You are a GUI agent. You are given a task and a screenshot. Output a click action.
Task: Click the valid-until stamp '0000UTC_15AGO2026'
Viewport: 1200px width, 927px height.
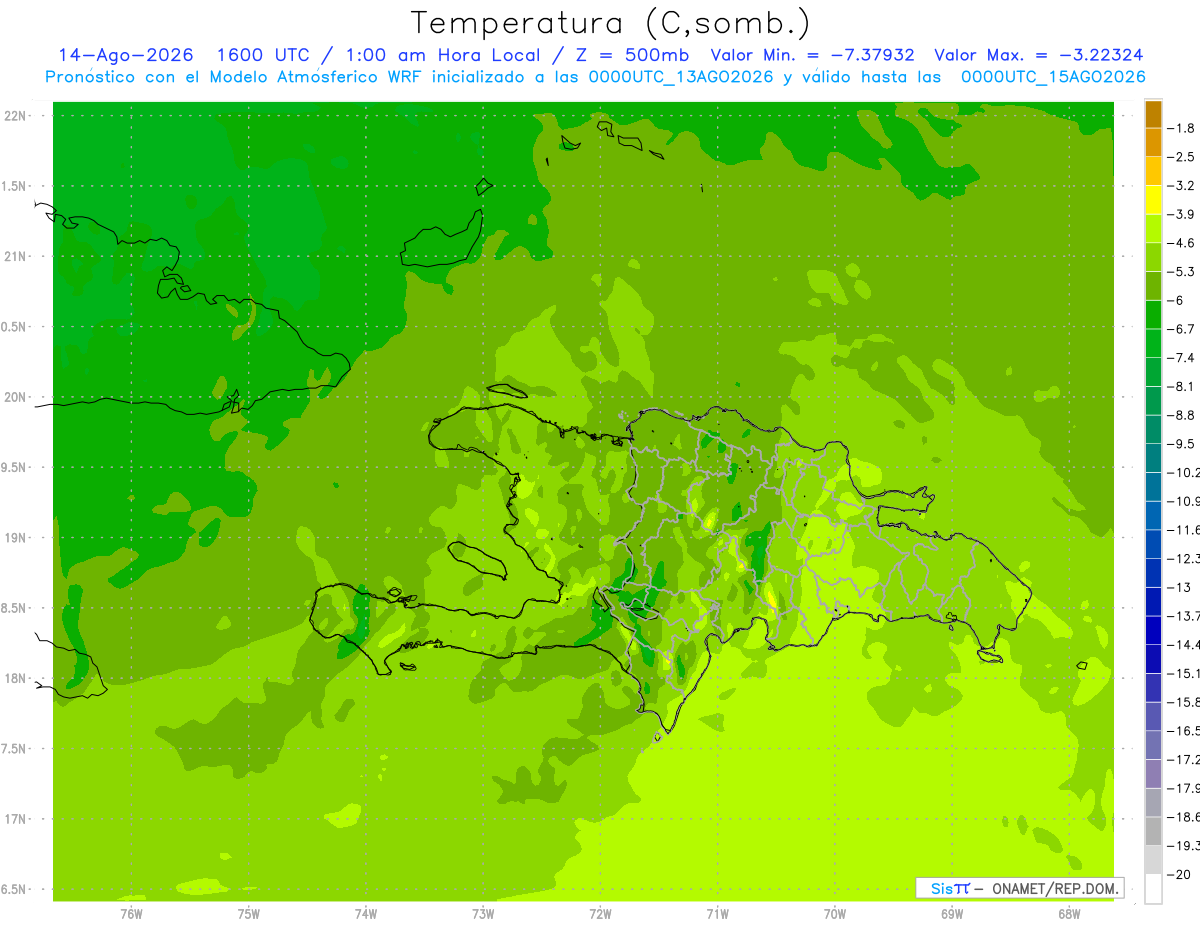click(x=1053, y=77)
